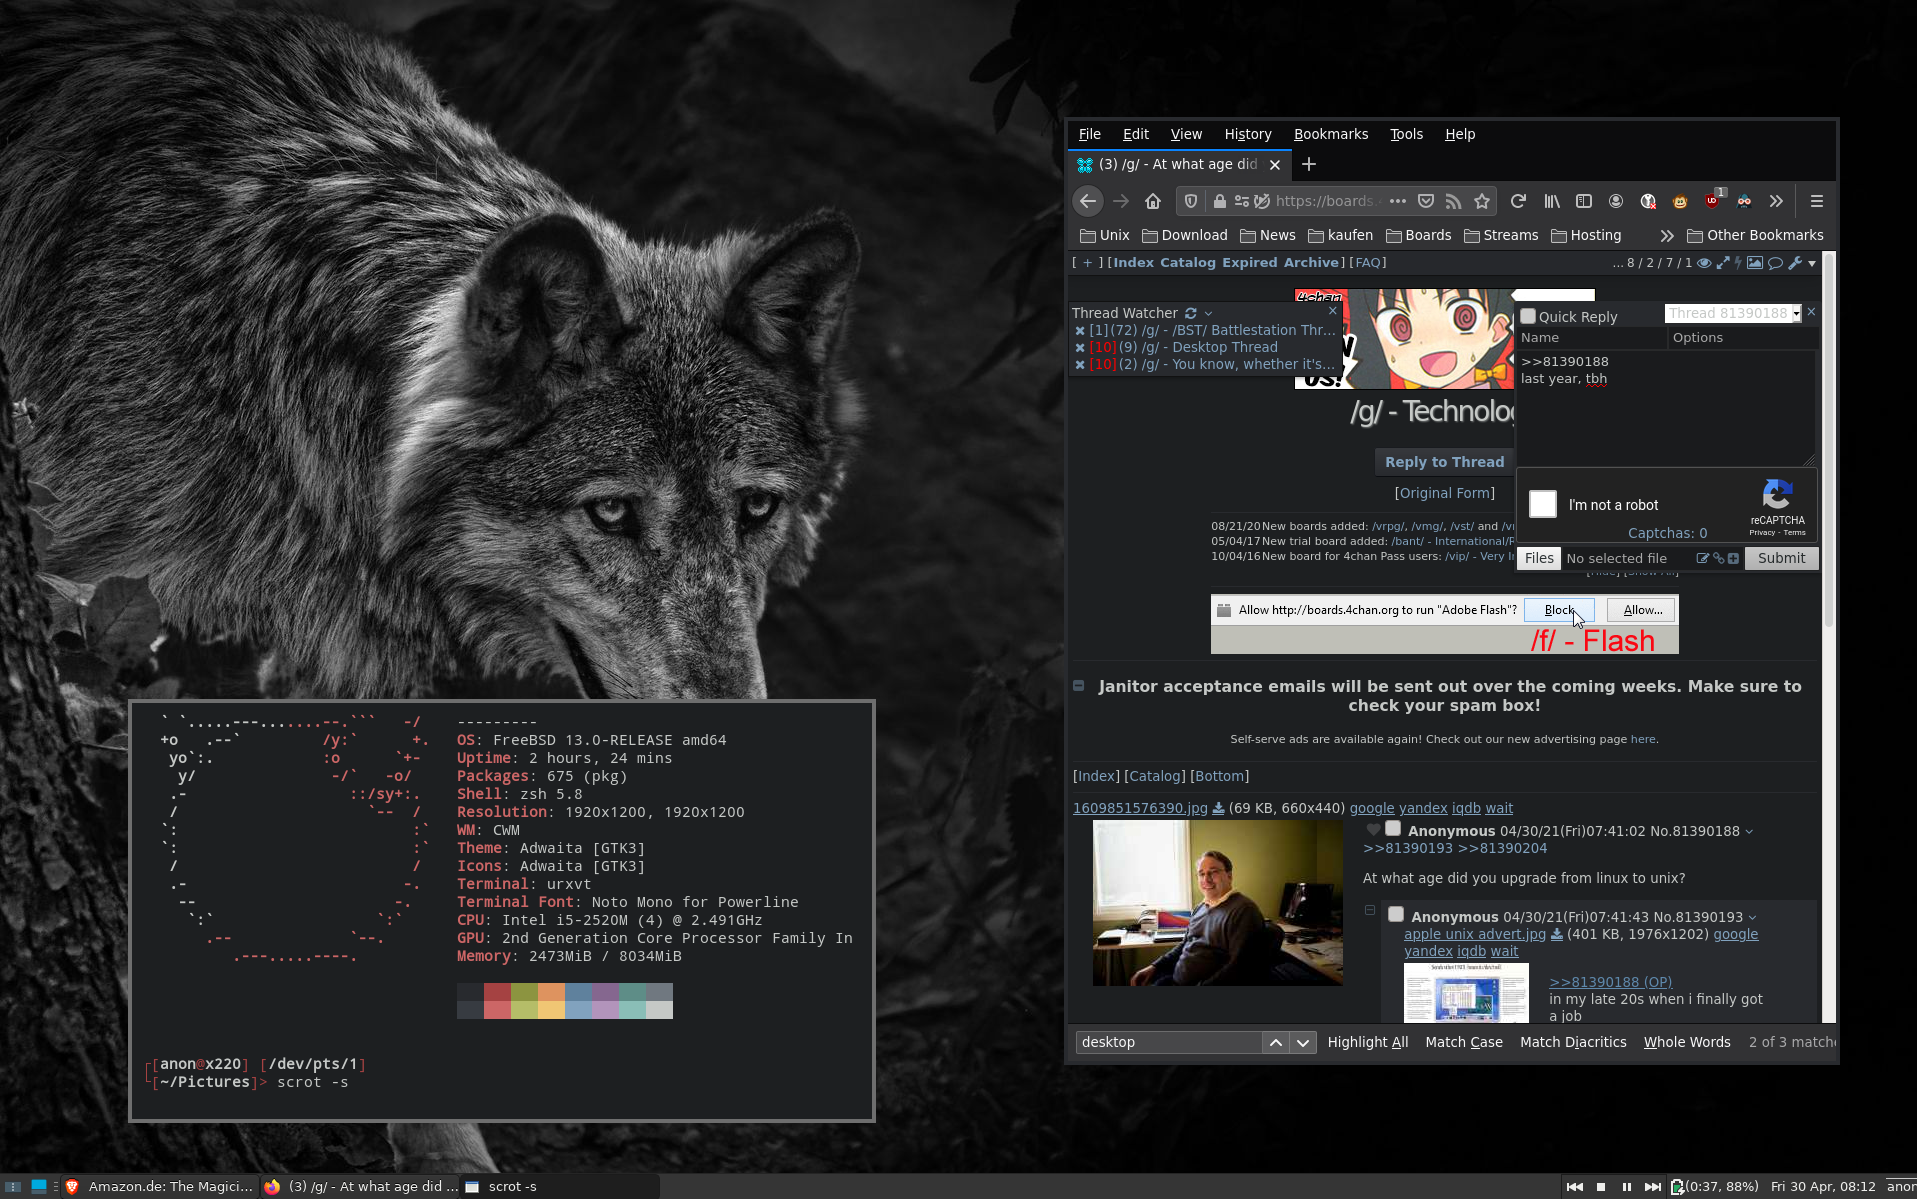Open the File menu
The width and height of the screenshot is (1917, 1199).
1089,134
